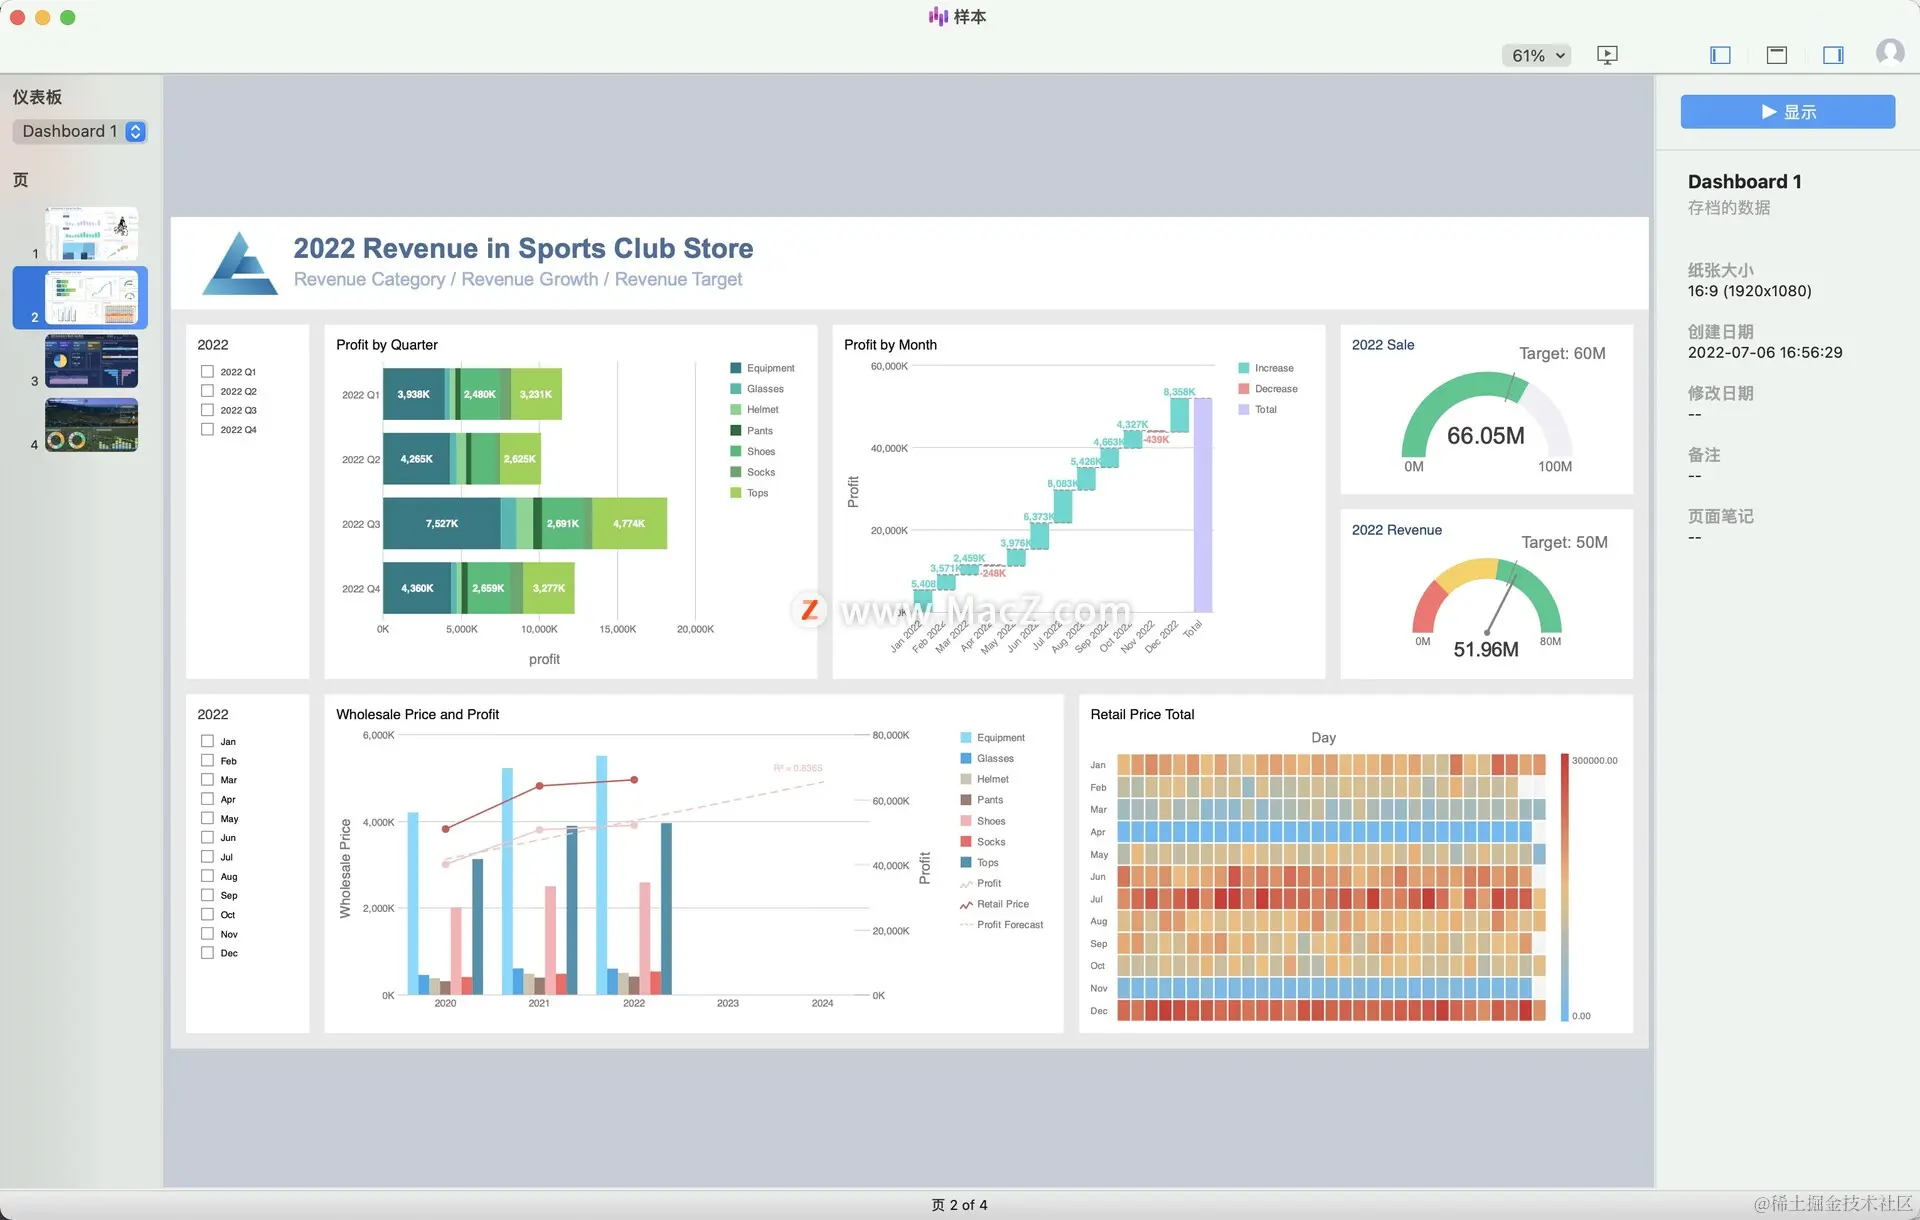Click the Increase legend marker in Profit by Month

1243,368
